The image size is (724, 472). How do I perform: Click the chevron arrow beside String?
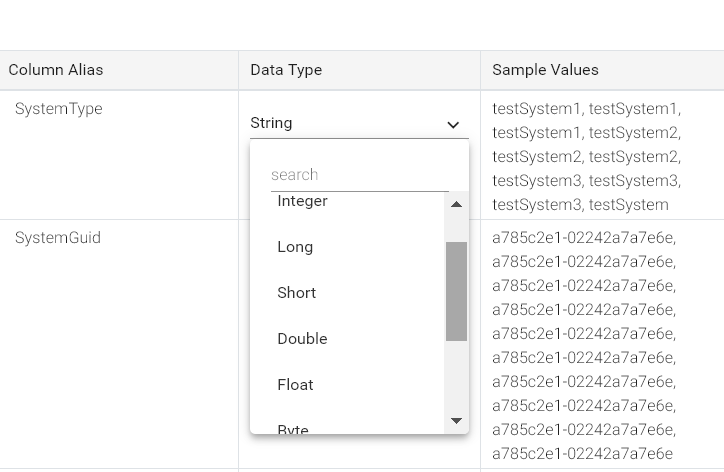click(x=453, y=125)
